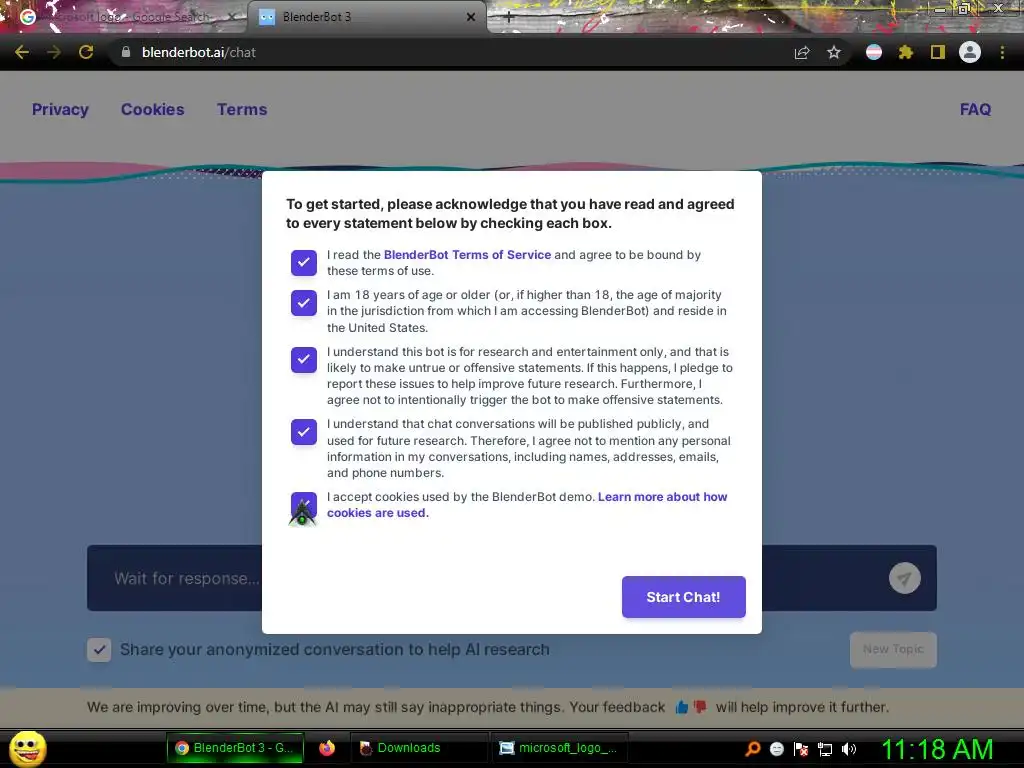1024x768 pixels.
Task: Click the flag tray icon
Action: tap(801, 748)
